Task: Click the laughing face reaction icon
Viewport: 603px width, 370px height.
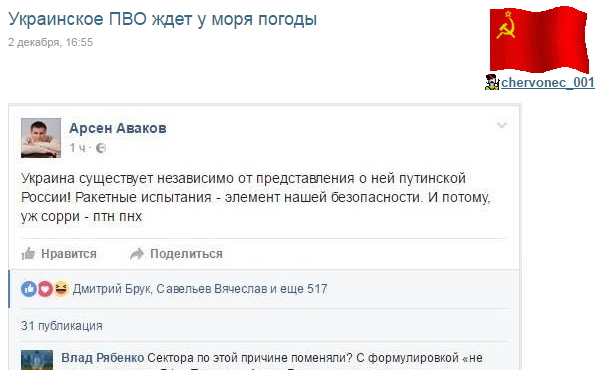Action: (61, 289)
